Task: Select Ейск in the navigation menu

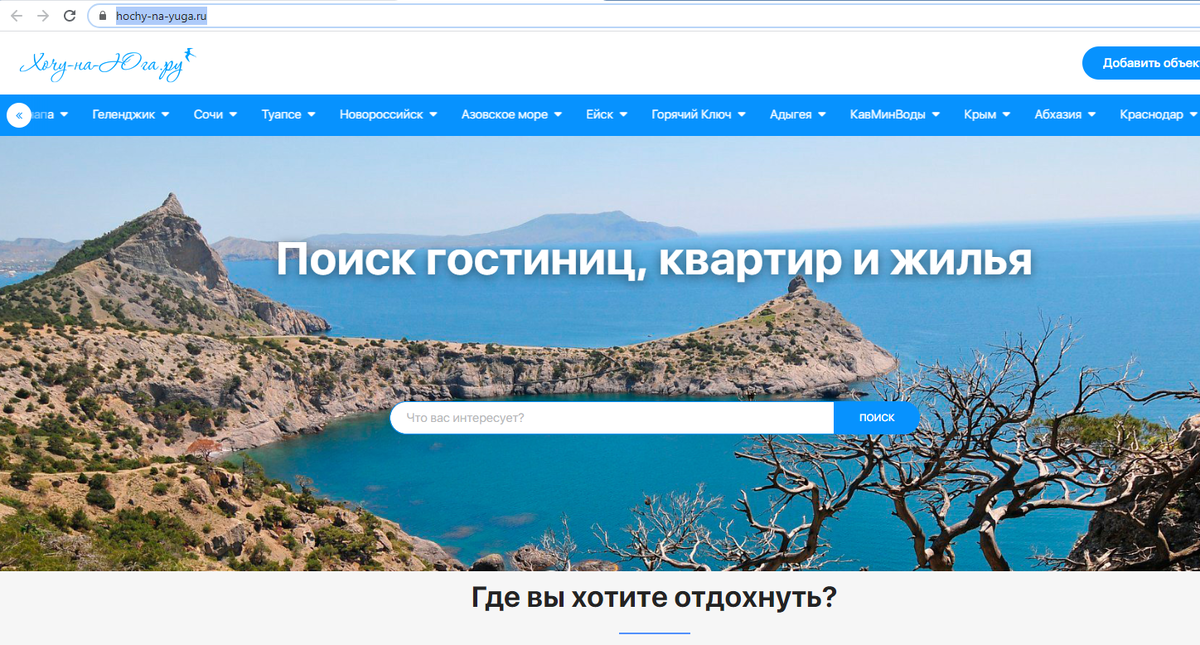Action: [x=606, y=113]
